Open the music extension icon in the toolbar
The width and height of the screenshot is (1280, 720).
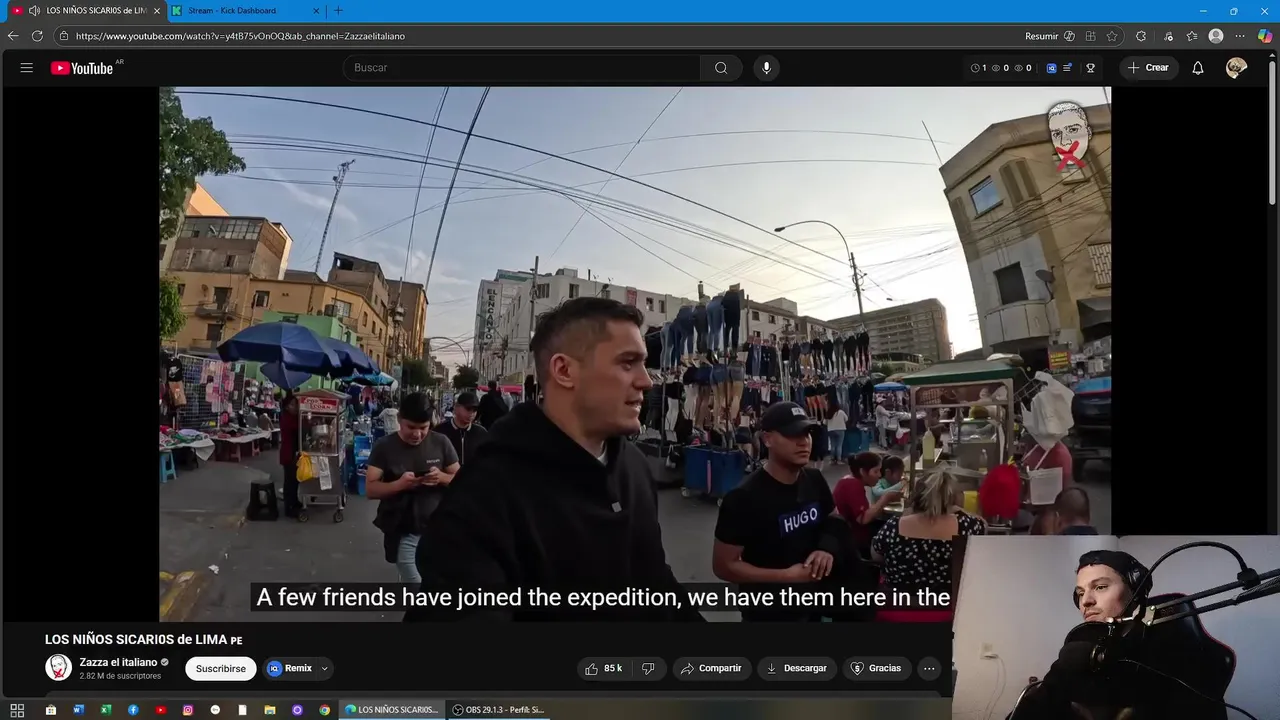coord(1167,36)
